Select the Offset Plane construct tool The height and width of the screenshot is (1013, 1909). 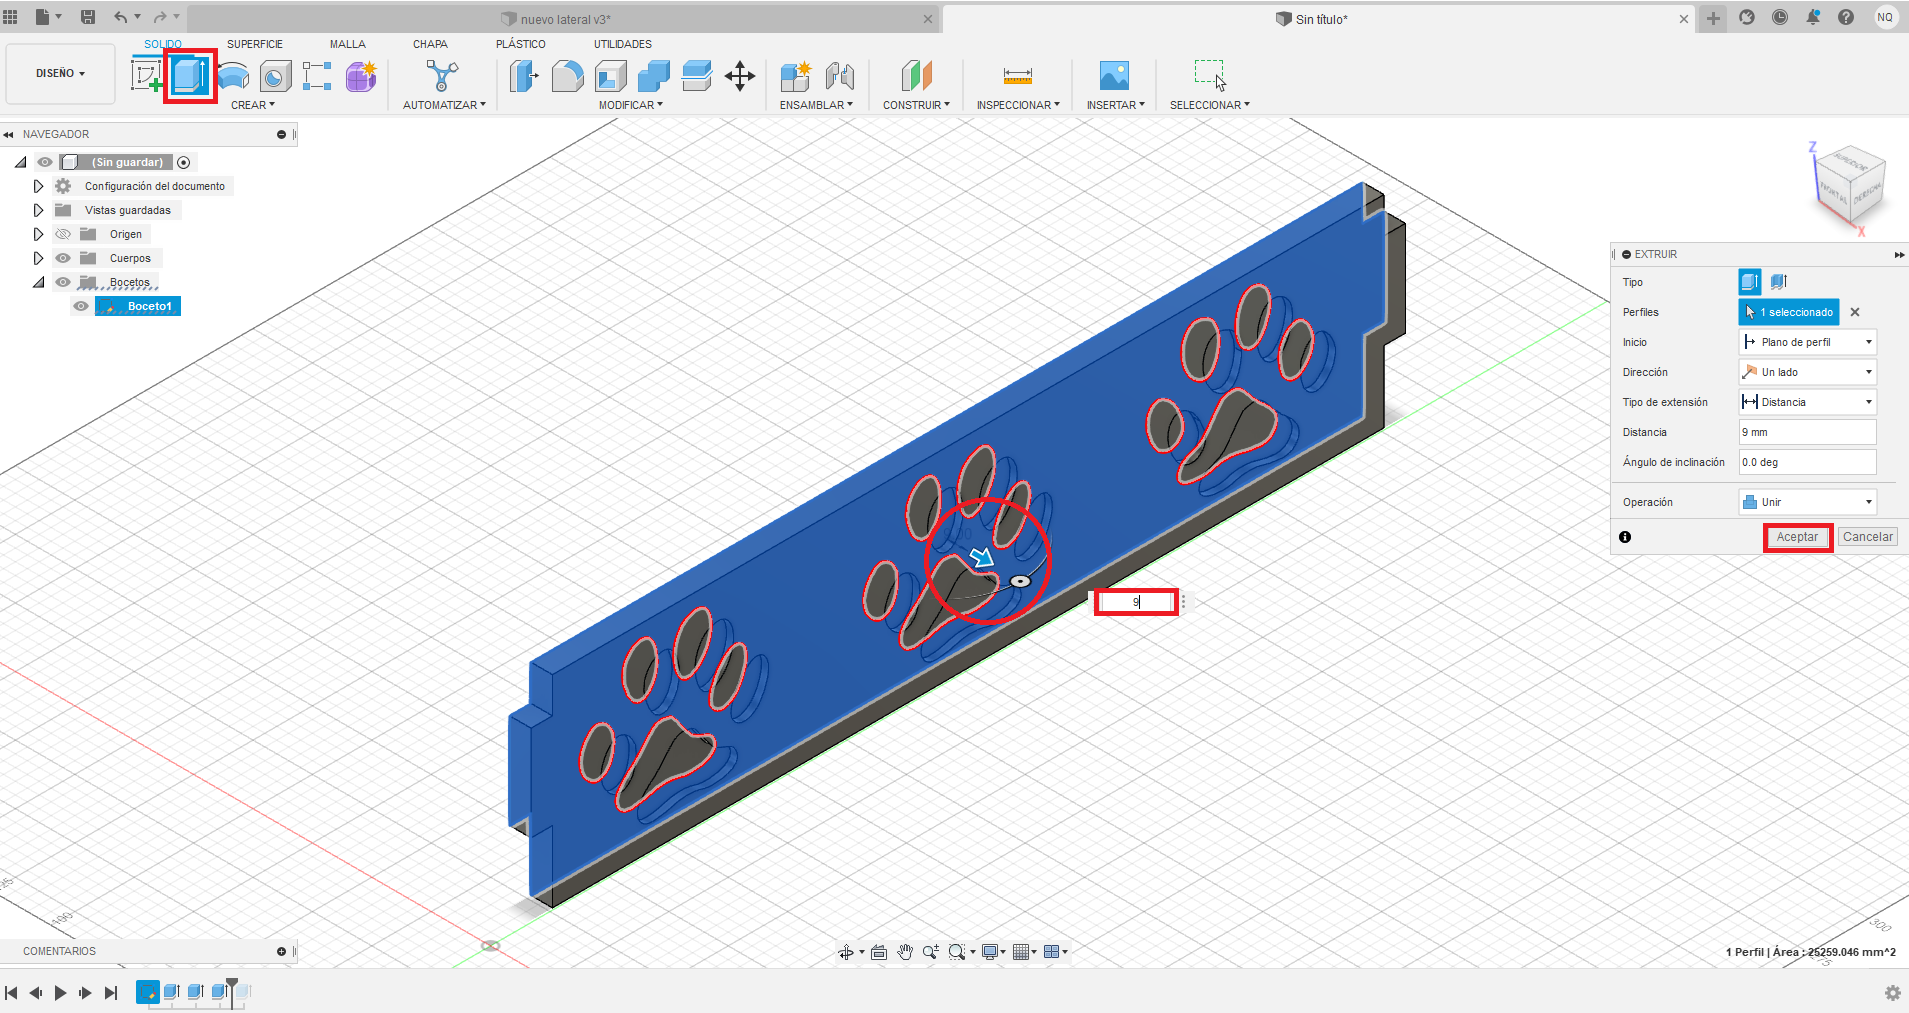click(916, 76)
